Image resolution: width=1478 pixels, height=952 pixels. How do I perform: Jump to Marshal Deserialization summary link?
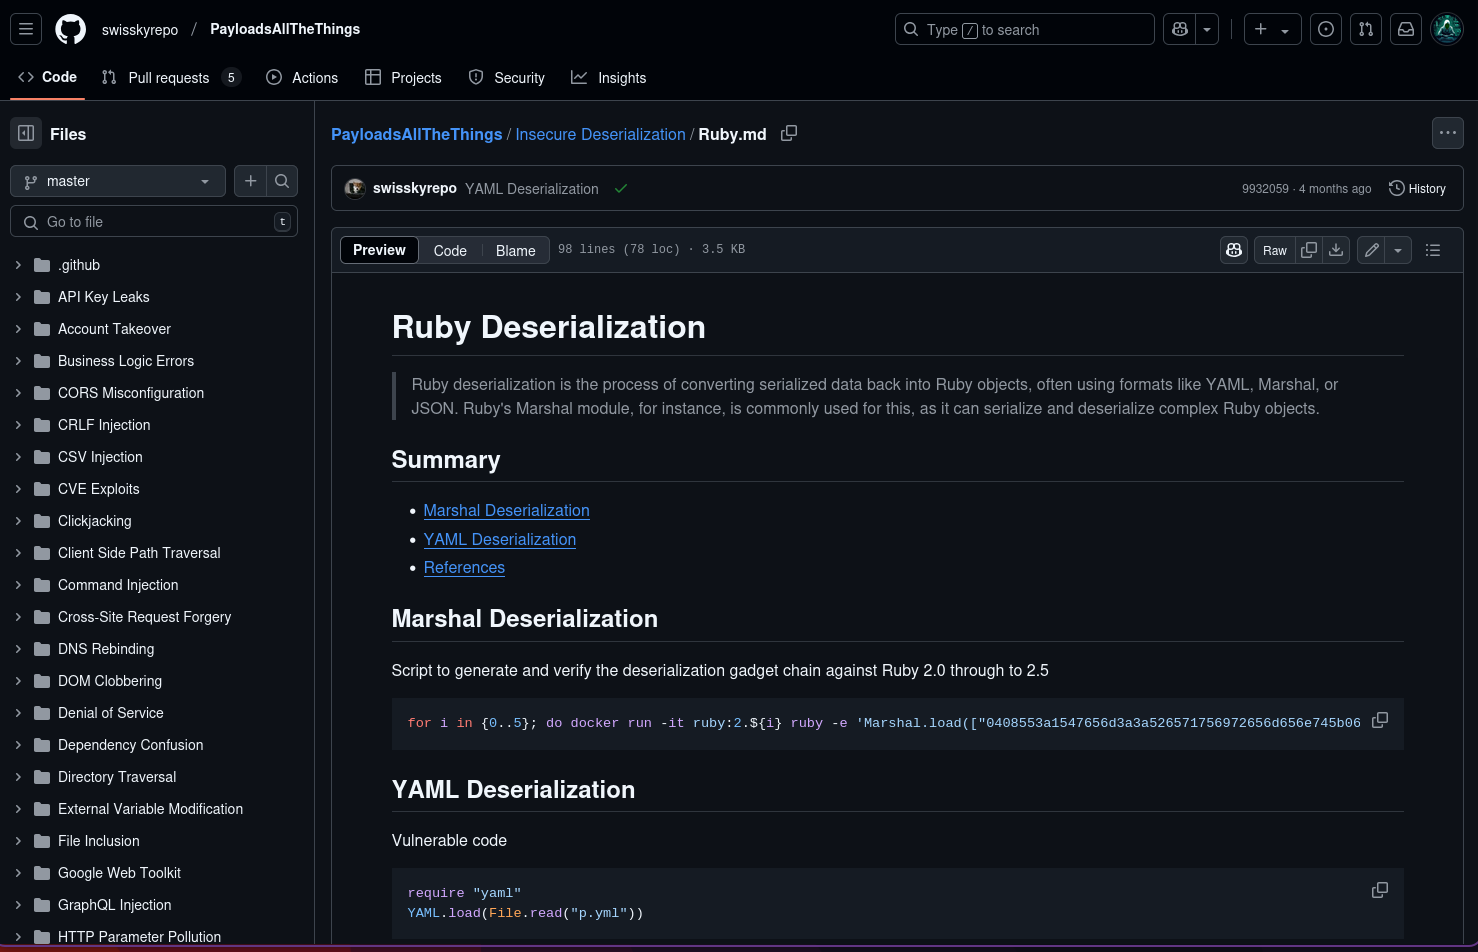click(506, 510)
